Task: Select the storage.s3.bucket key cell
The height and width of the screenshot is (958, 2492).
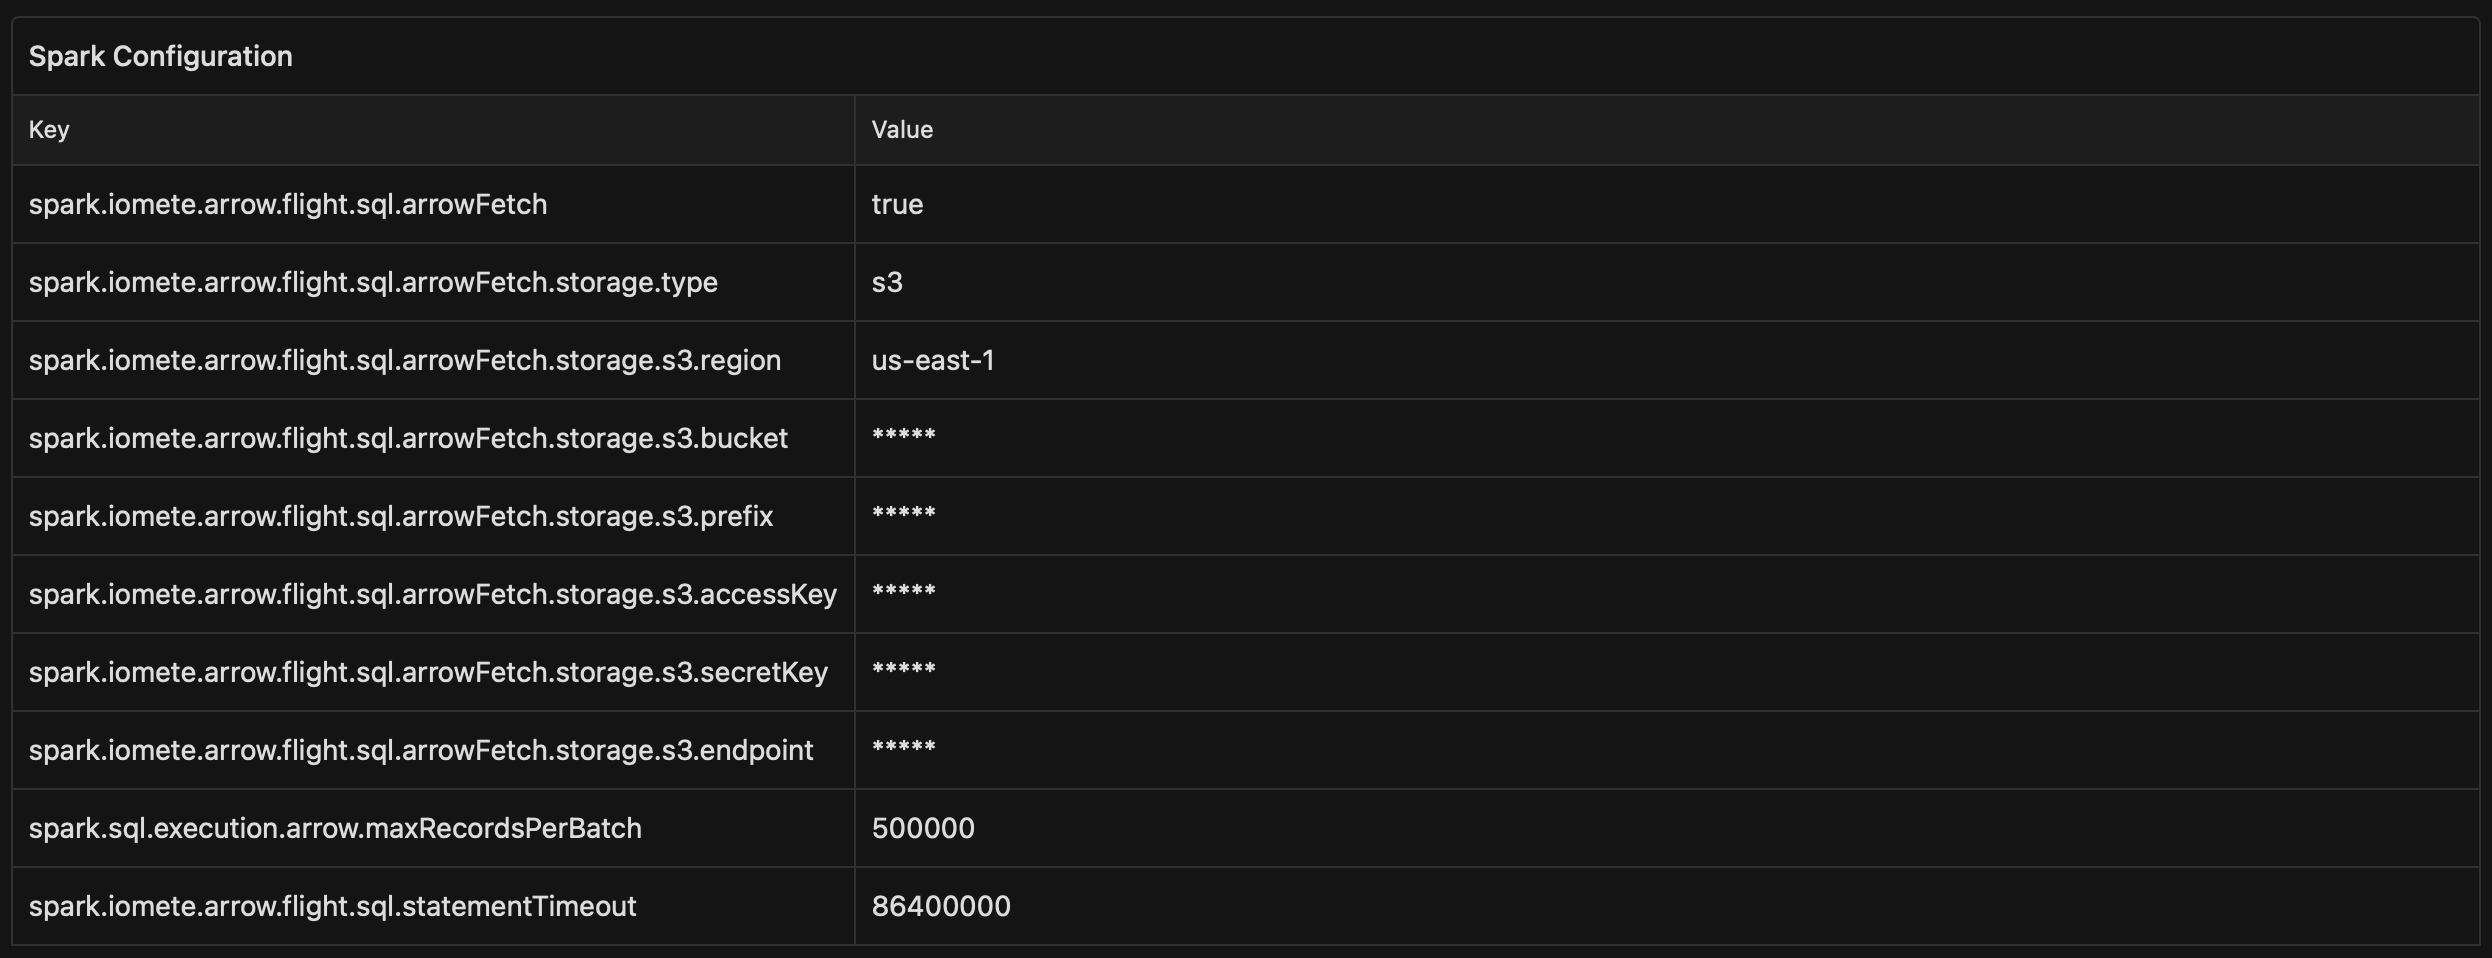Action: click(x=408, y=438)
